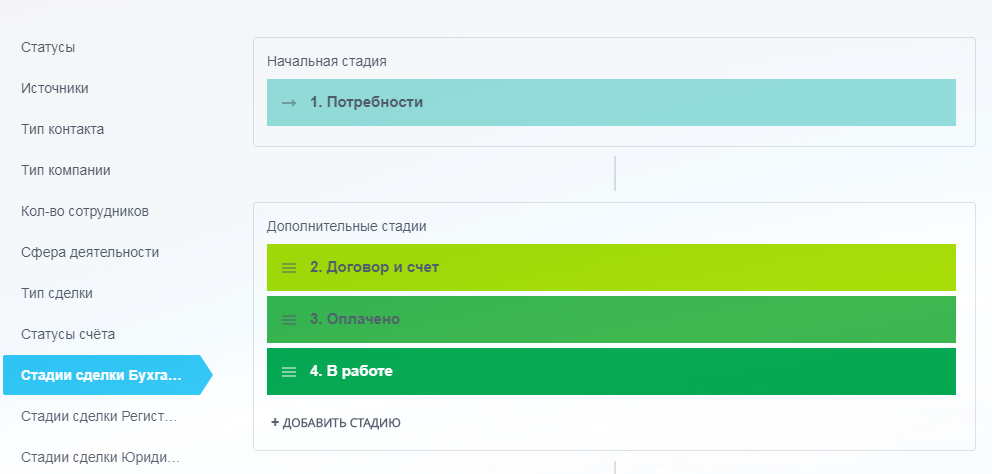This screenshot has width=992, height=474.
Task: Navigate to Статусы счёта section
Action: point(68,334)
